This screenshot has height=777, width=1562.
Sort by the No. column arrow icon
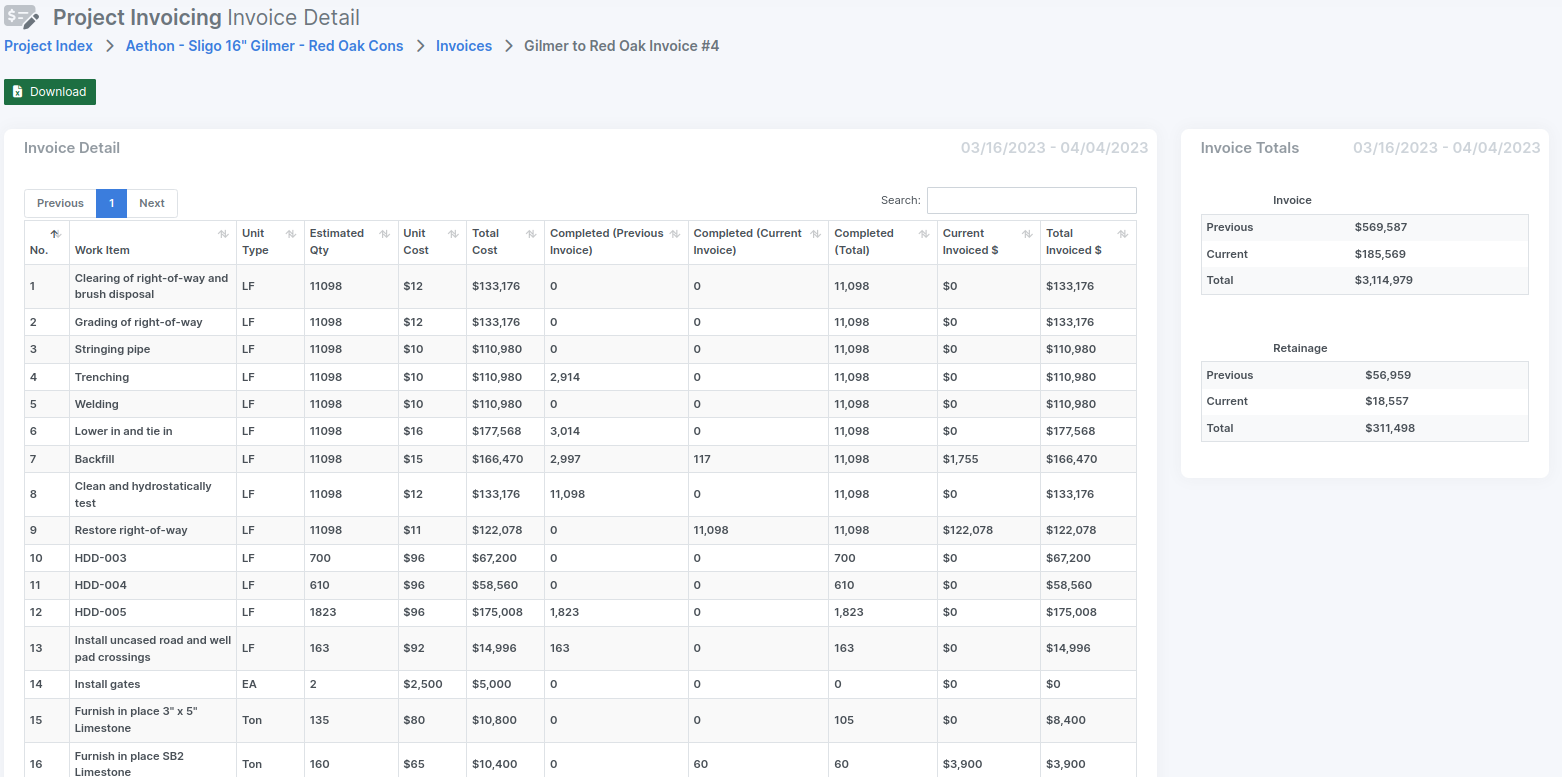[x=55, y=234]
